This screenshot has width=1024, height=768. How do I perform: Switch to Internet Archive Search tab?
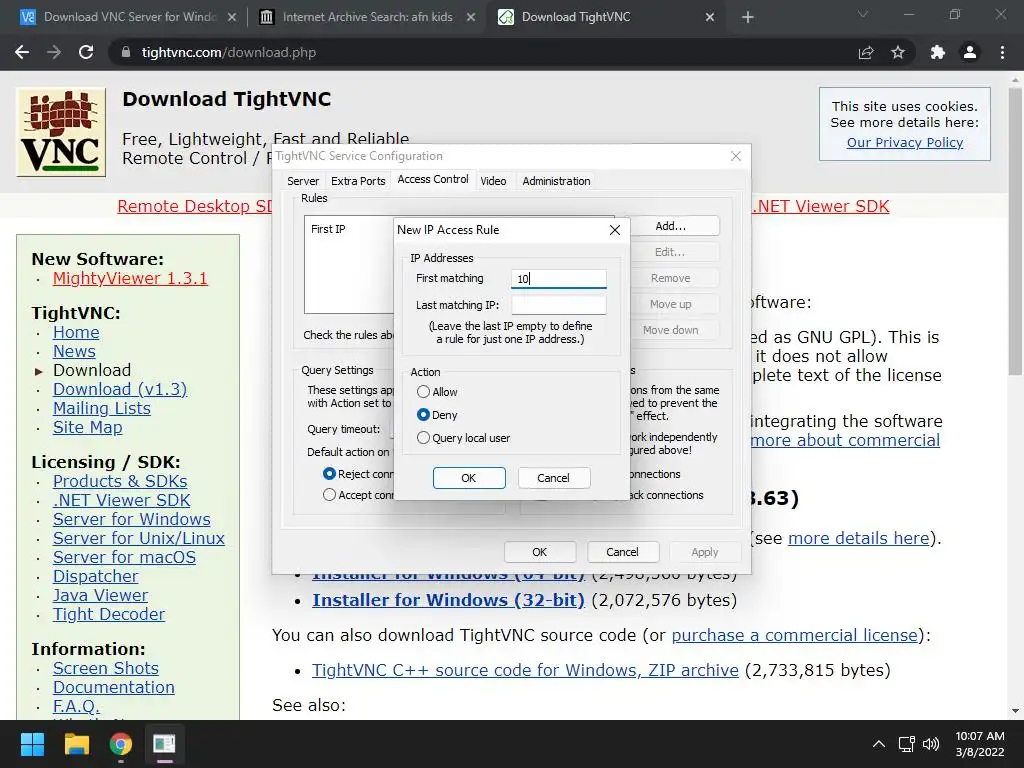[x=366, y=17]
